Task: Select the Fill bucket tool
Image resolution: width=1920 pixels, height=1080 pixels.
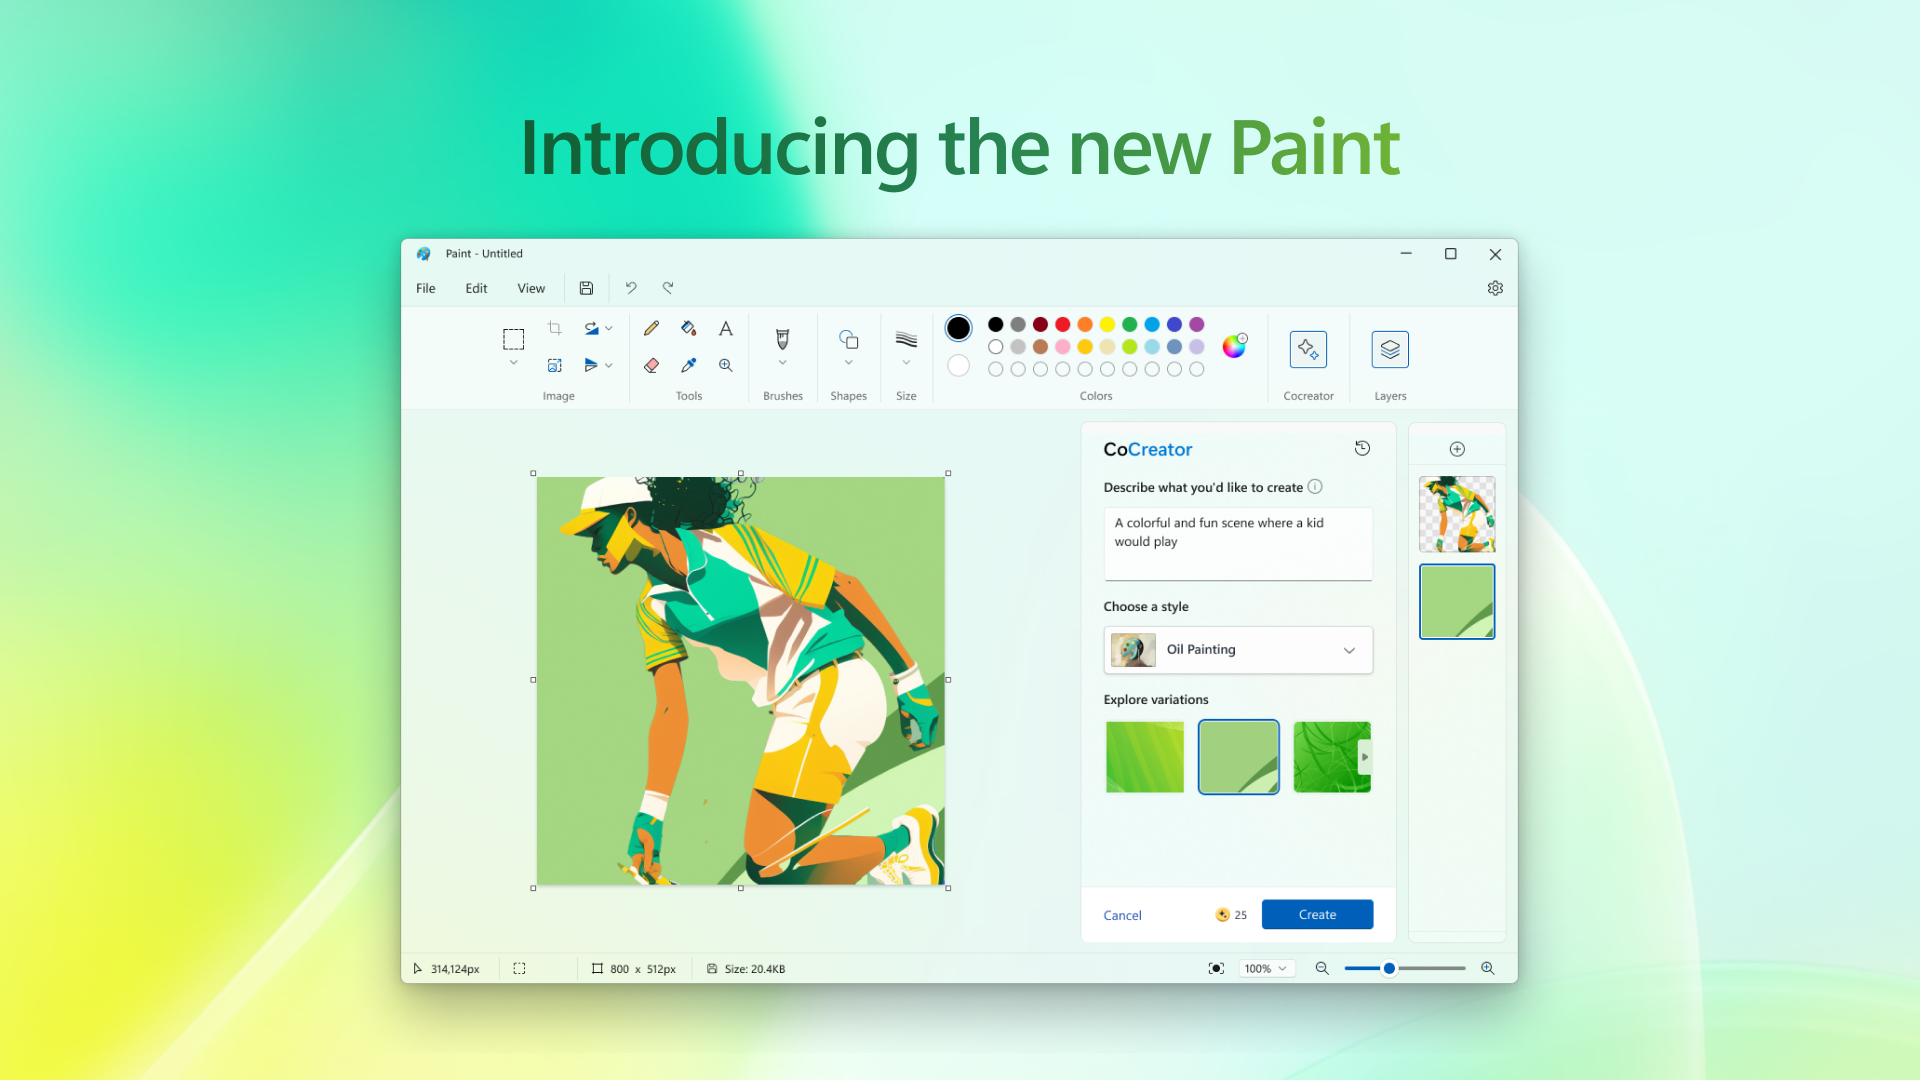Action: 688,328
